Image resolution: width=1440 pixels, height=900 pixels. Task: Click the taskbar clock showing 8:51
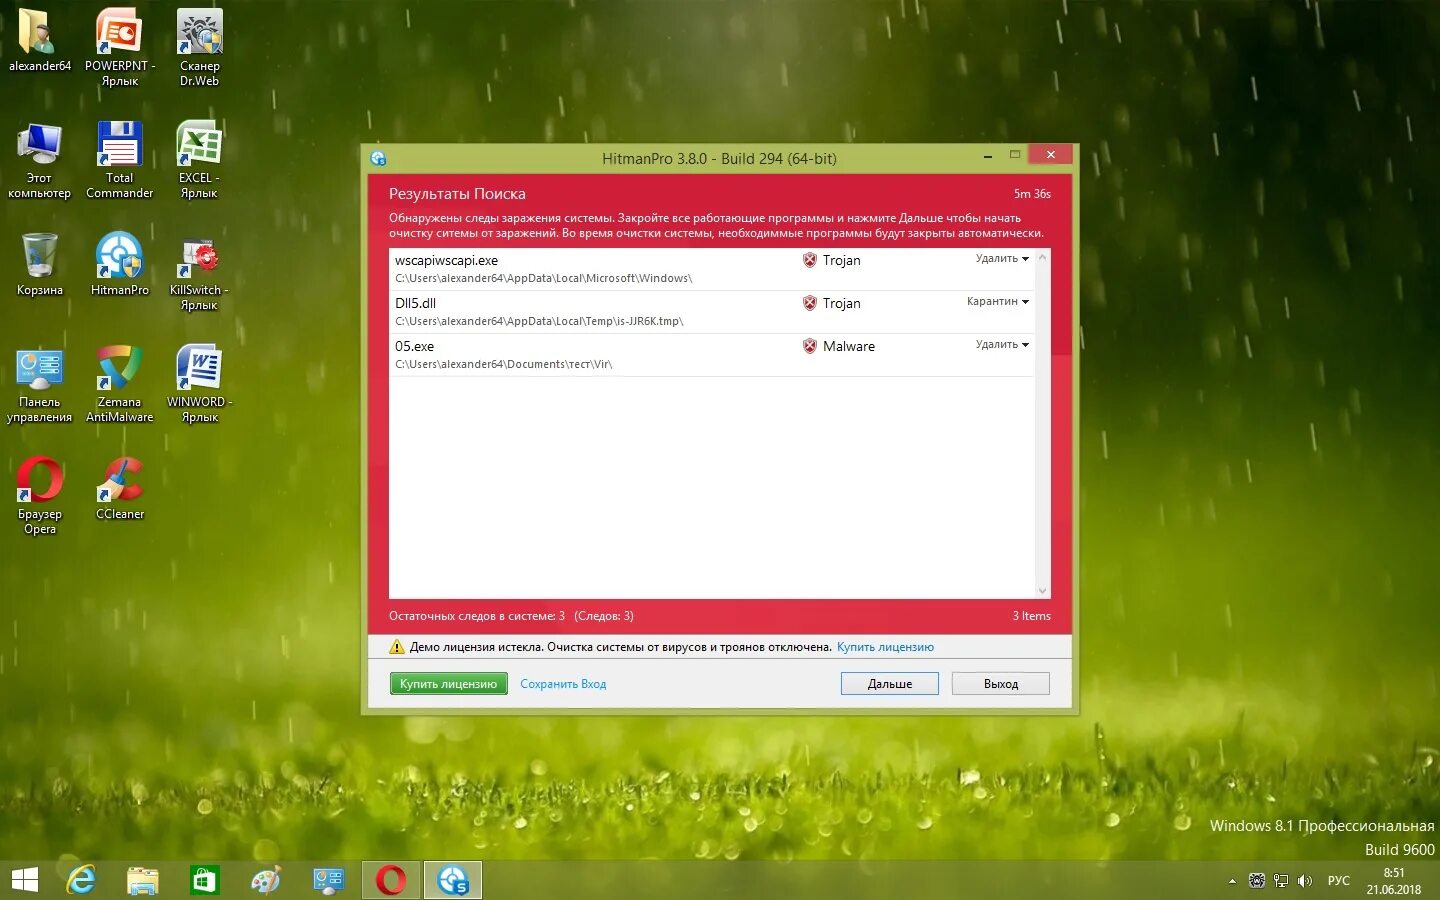[x=1394, y=881]
